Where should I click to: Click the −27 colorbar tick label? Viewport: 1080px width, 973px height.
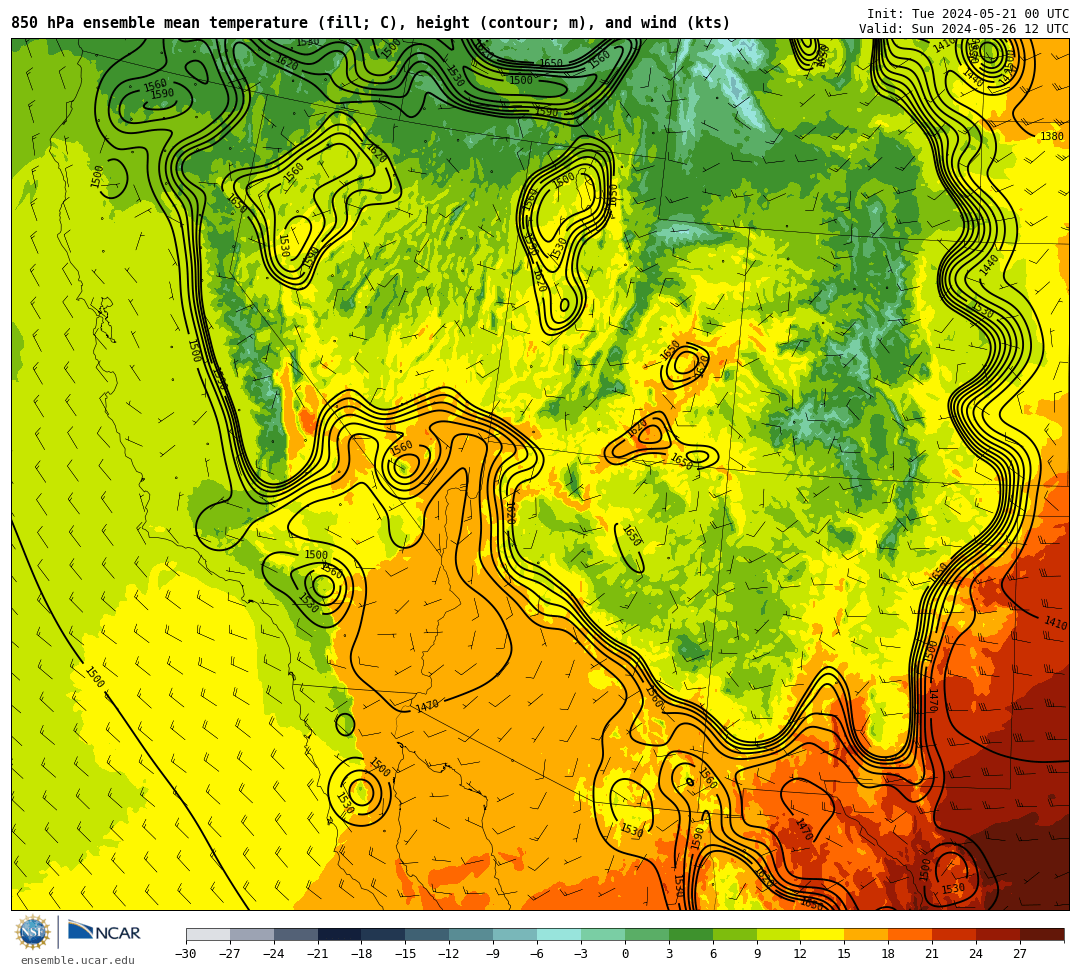coord(230,954)
